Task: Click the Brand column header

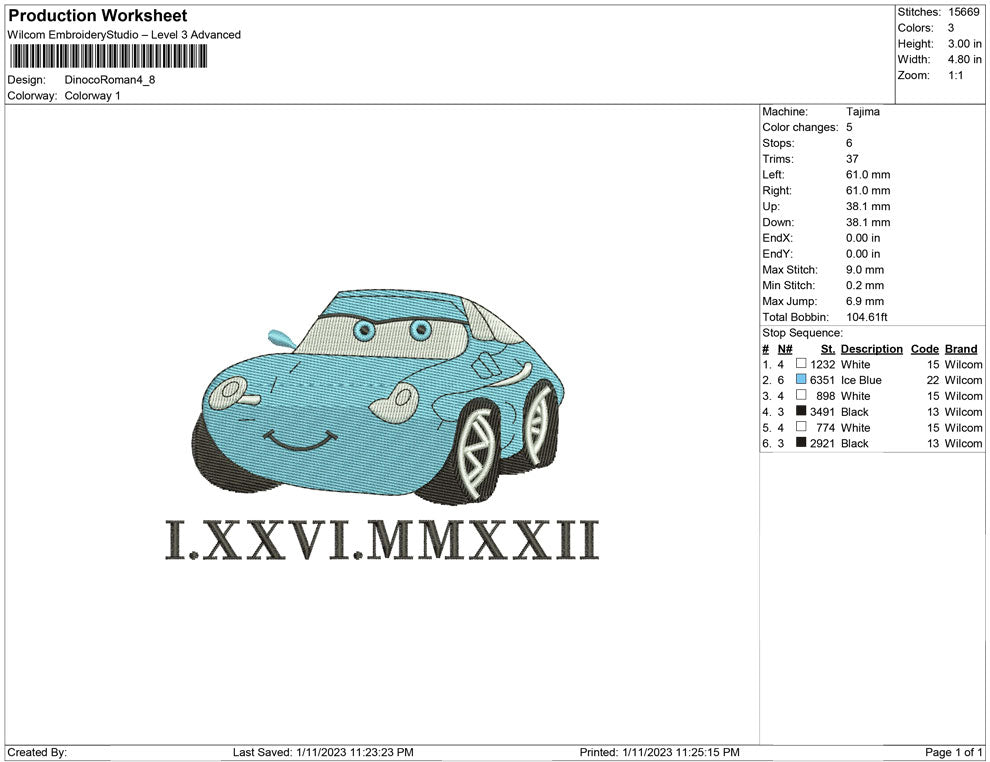Action: 961,348
